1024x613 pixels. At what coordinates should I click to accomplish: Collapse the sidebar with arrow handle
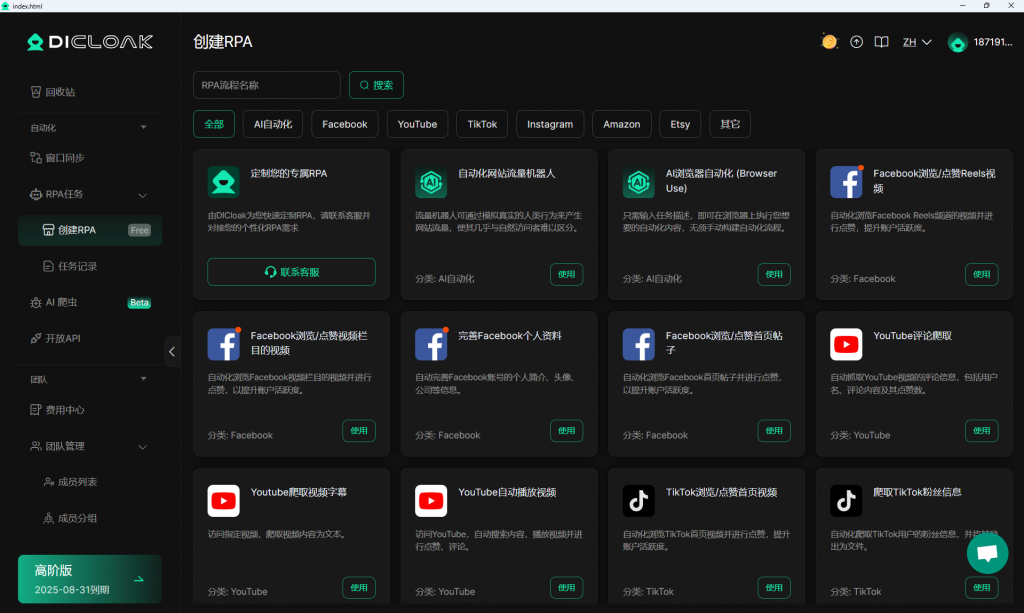tap(172, 352)
